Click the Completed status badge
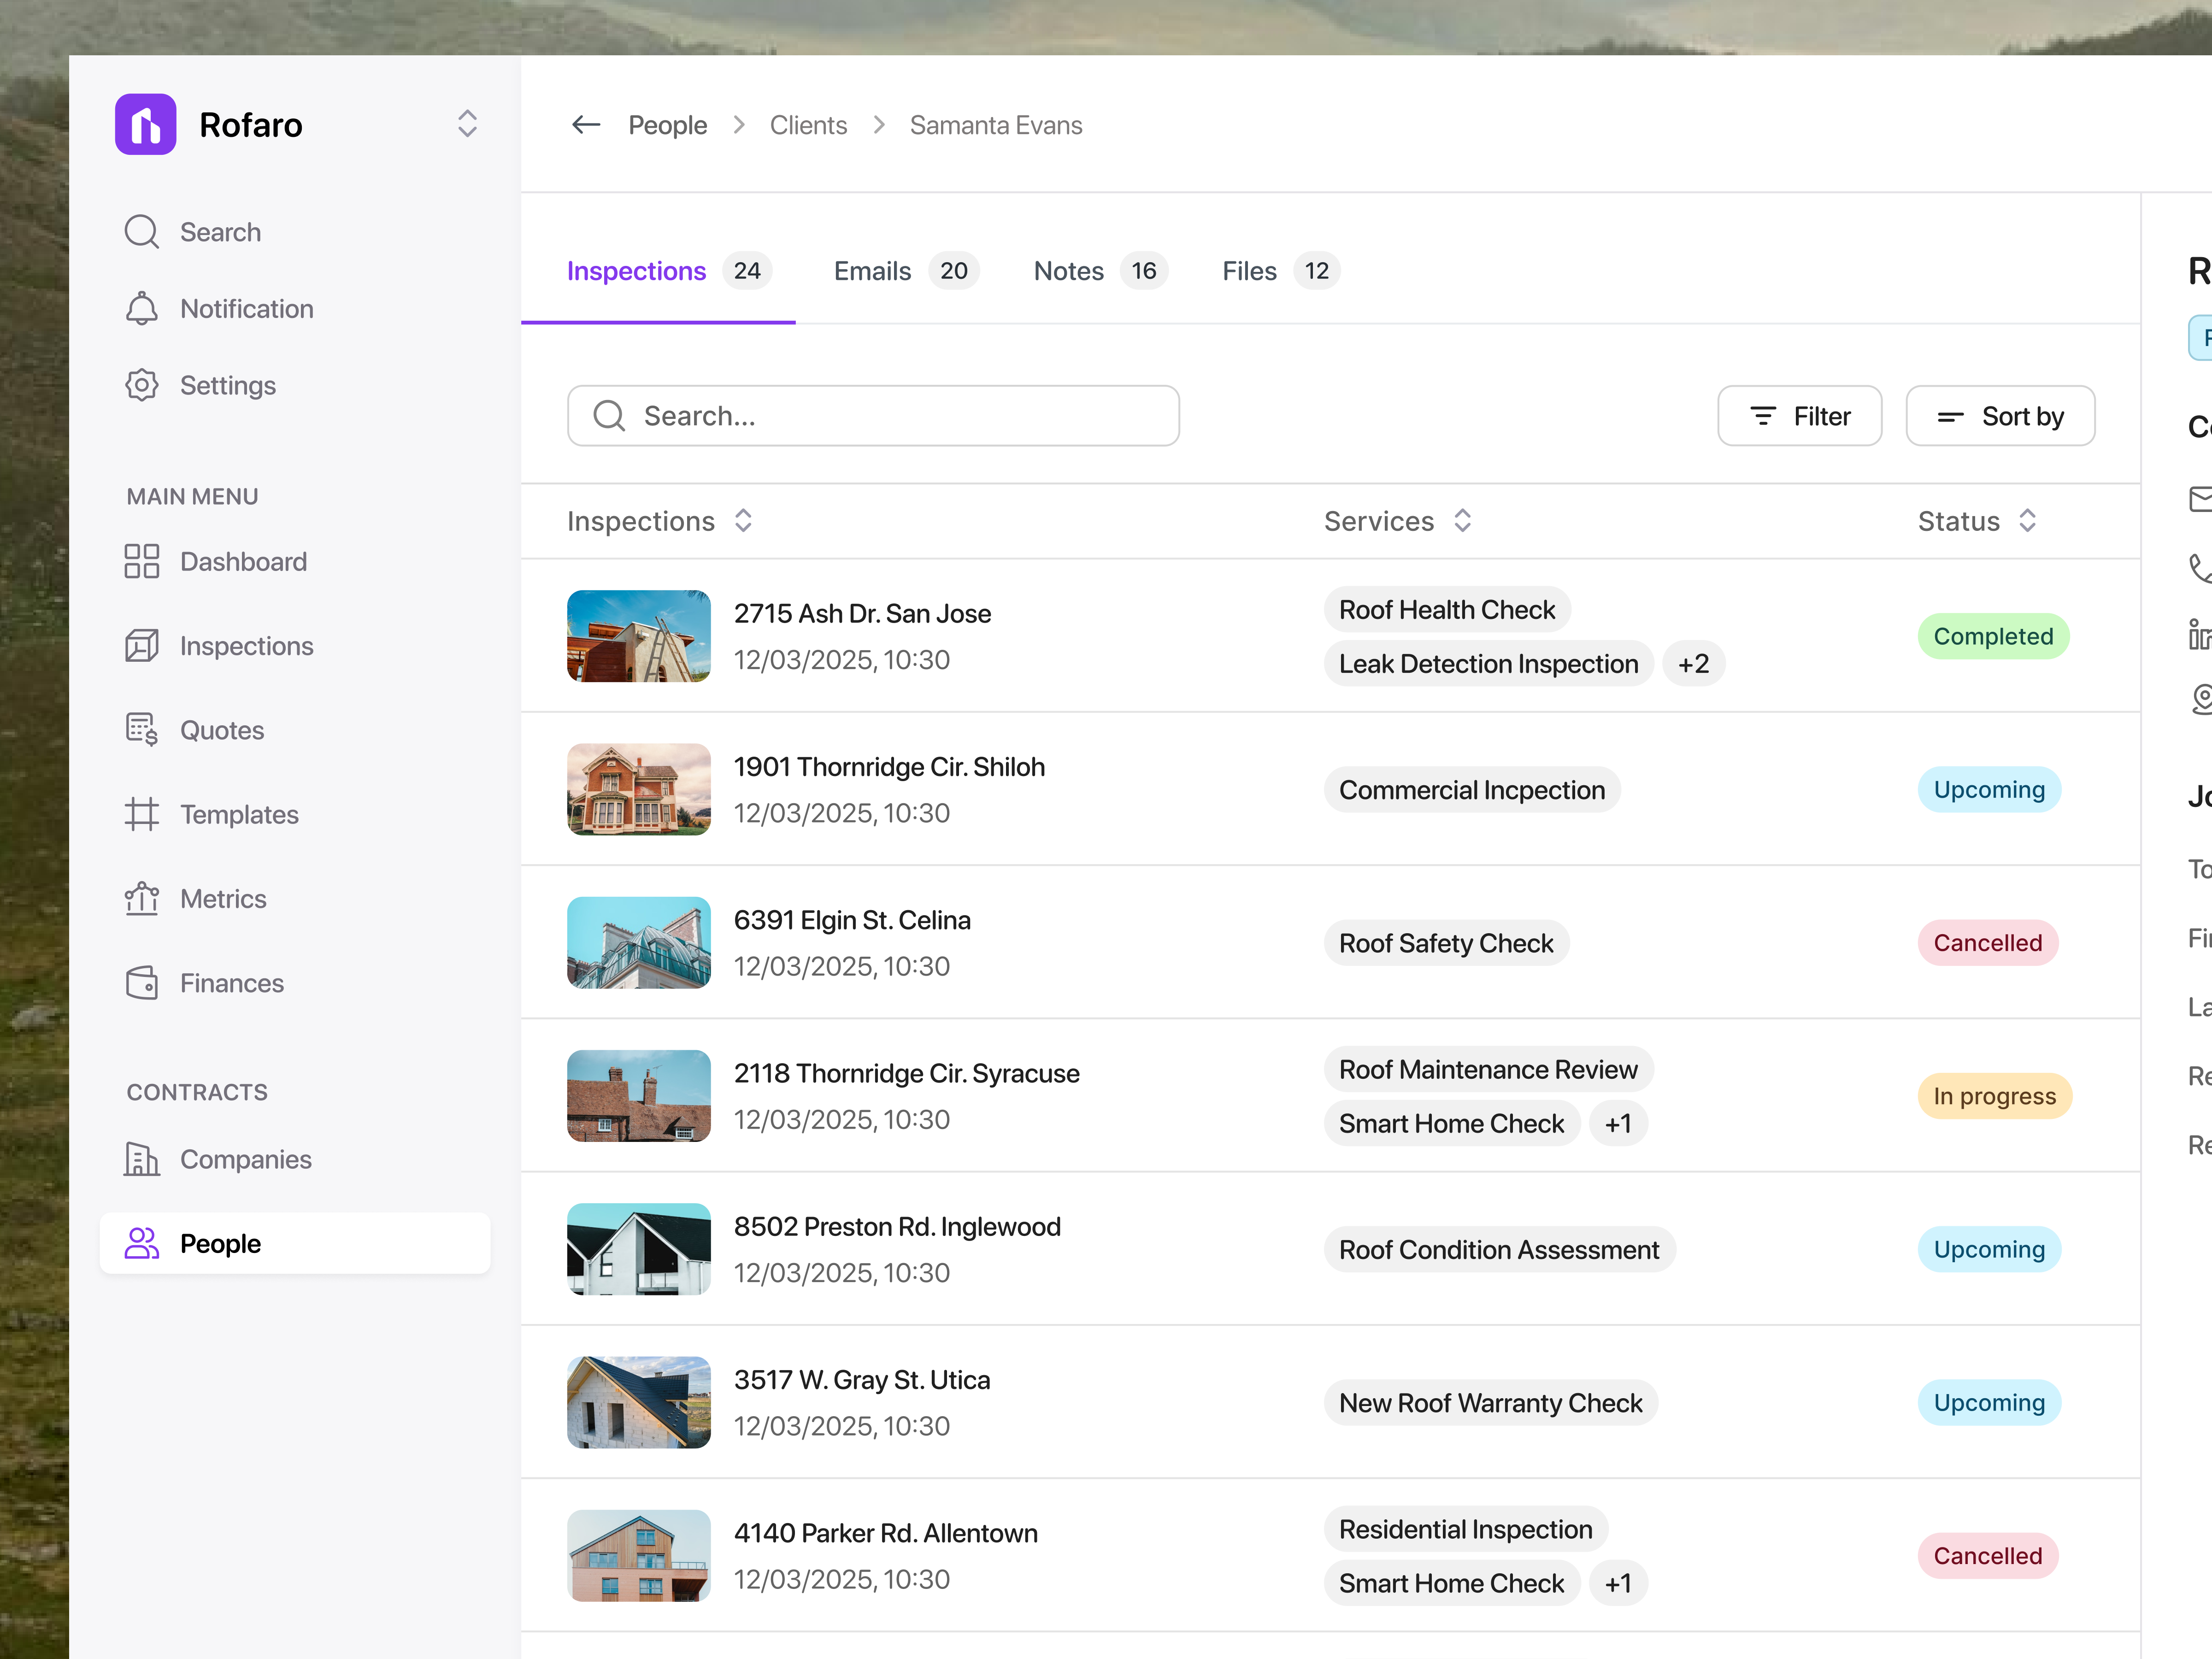2212x1659 pixels. click(x=1993, y=636)
